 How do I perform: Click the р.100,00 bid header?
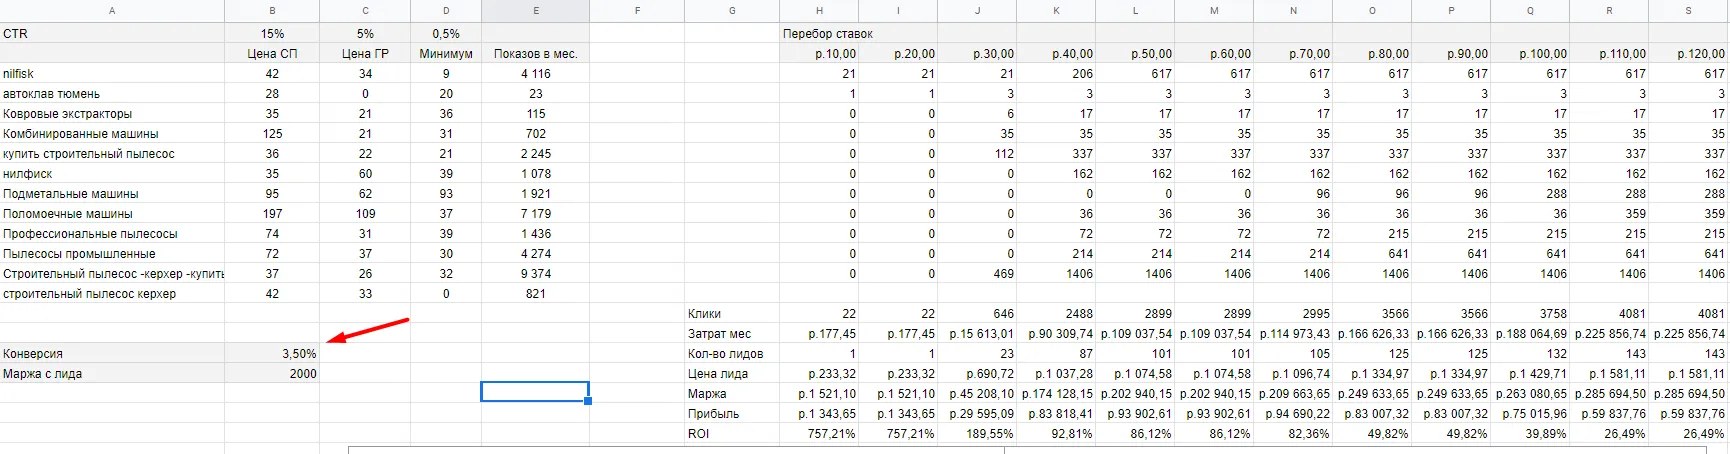pyautogui.click(x=1530, y=53)
